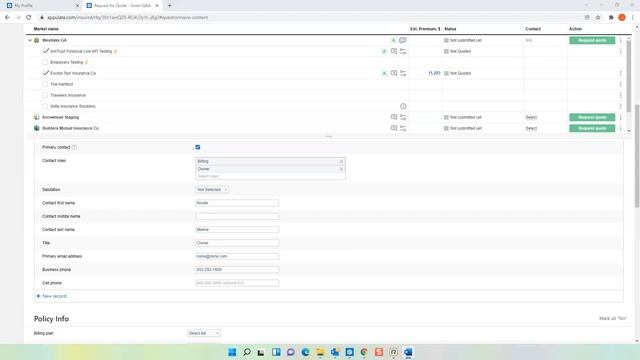
Task: Open Microsoft Edge from taskbar
Action: [x=305, y=352]
